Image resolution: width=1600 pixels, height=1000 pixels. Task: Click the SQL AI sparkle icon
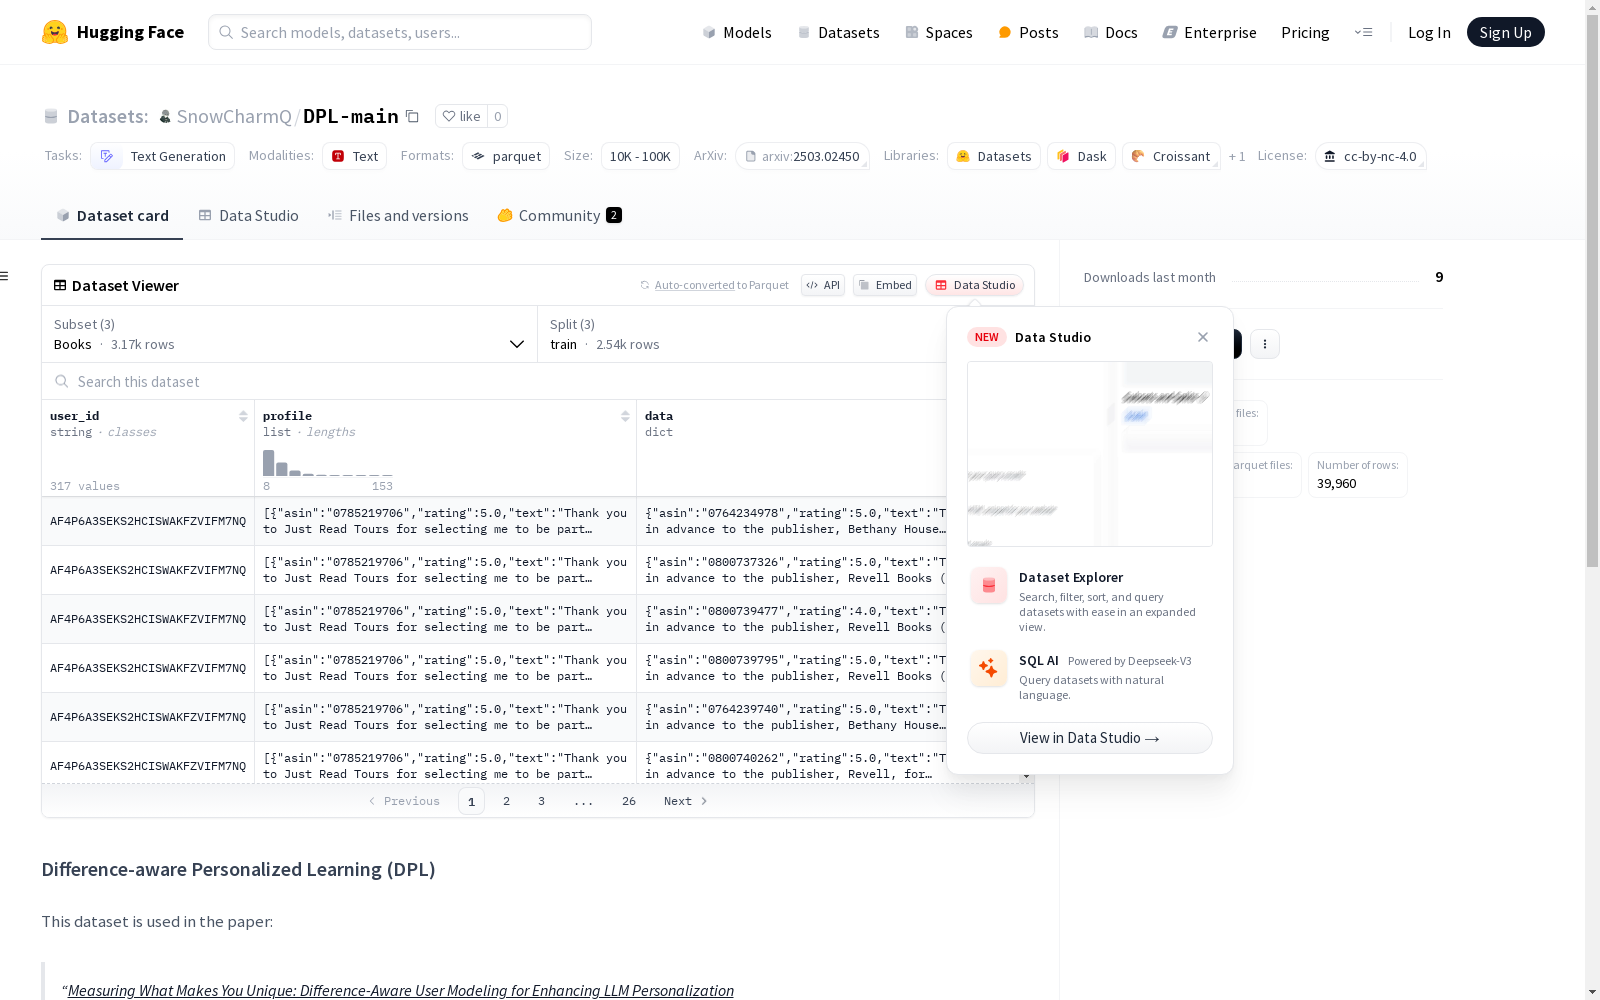click(x=989, y=668)
